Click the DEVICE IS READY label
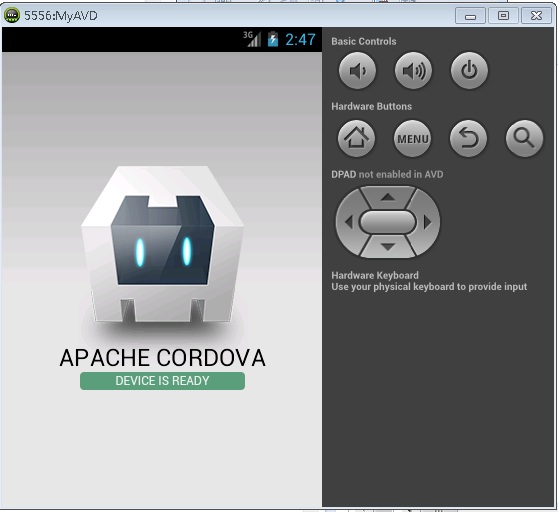Screen dimensions: 558x512 162,381
